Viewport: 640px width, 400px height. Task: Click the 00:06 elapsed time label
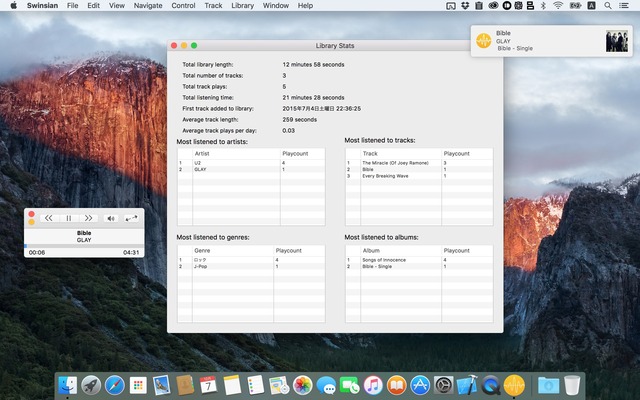(37, 253)
